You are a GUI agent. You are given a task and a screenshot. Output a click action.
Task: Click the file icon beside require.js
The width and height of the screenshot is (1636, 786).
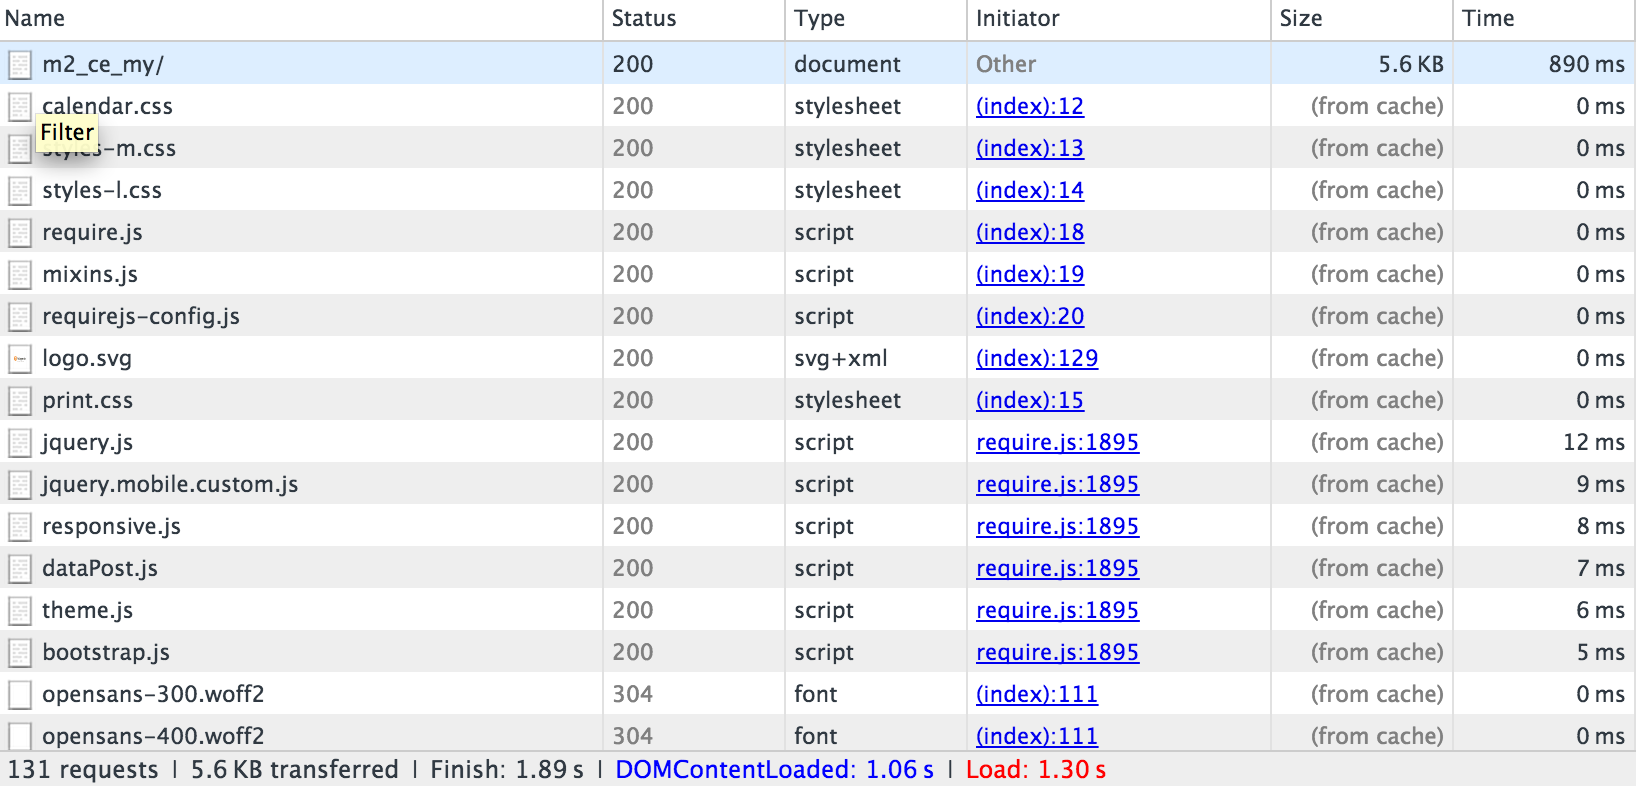[x=20, y=233]
